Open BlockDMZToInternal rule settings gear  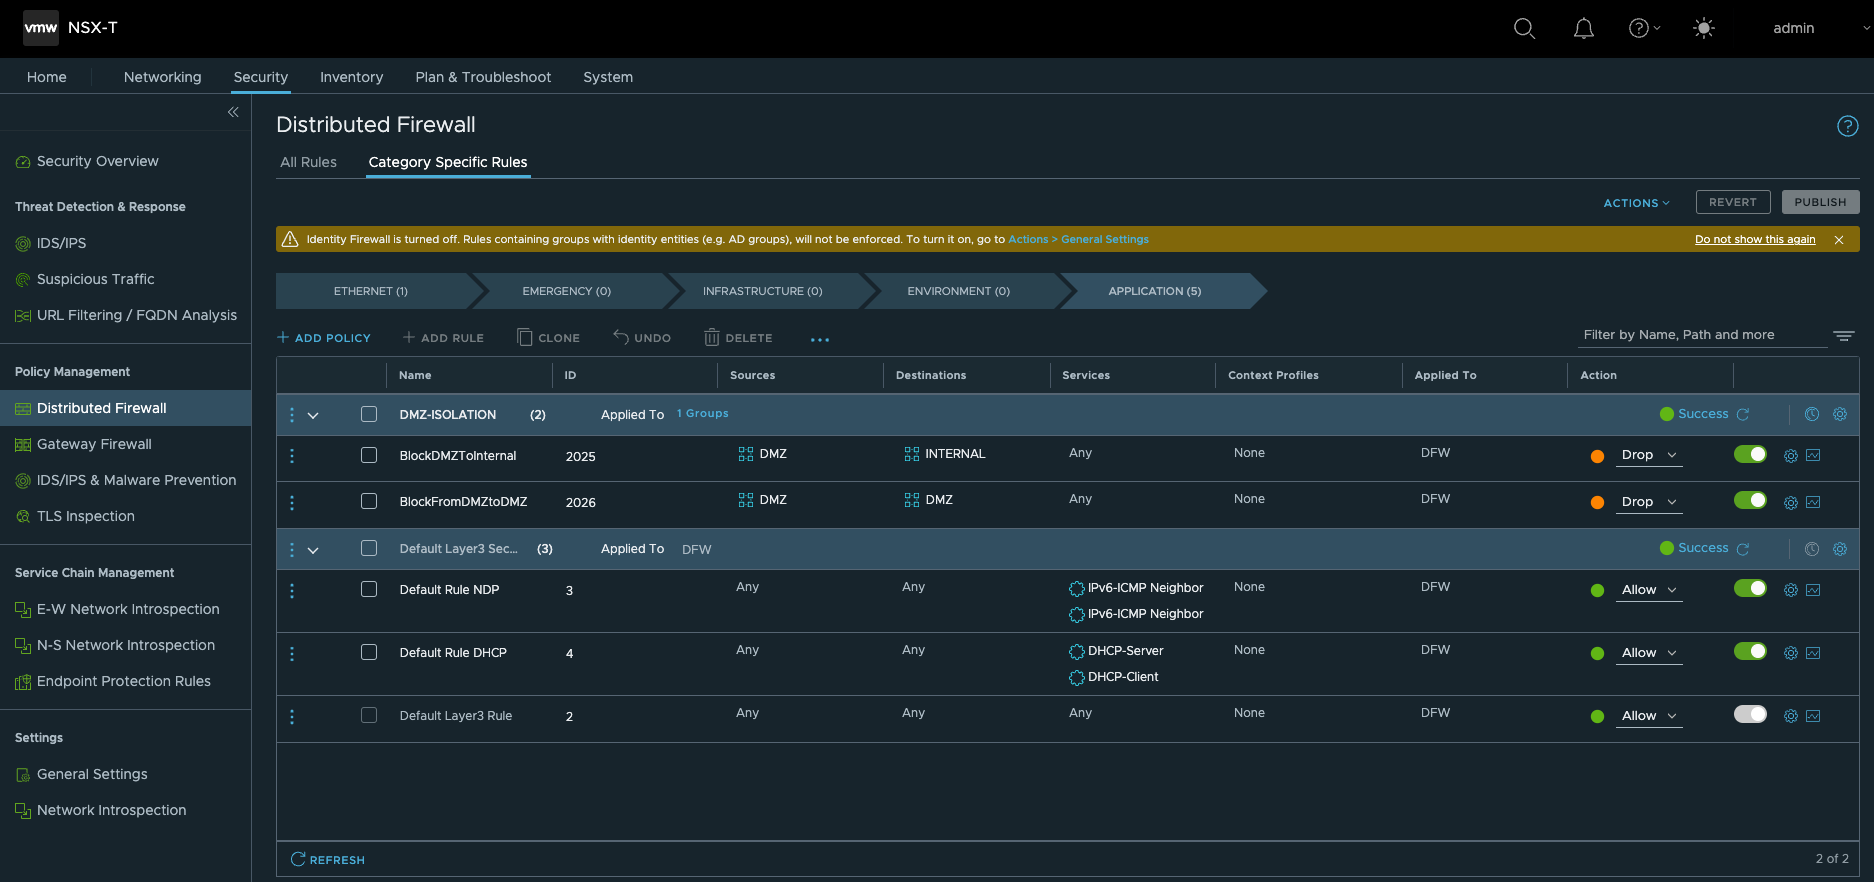pyautogui.click(x=1791, y=456)
